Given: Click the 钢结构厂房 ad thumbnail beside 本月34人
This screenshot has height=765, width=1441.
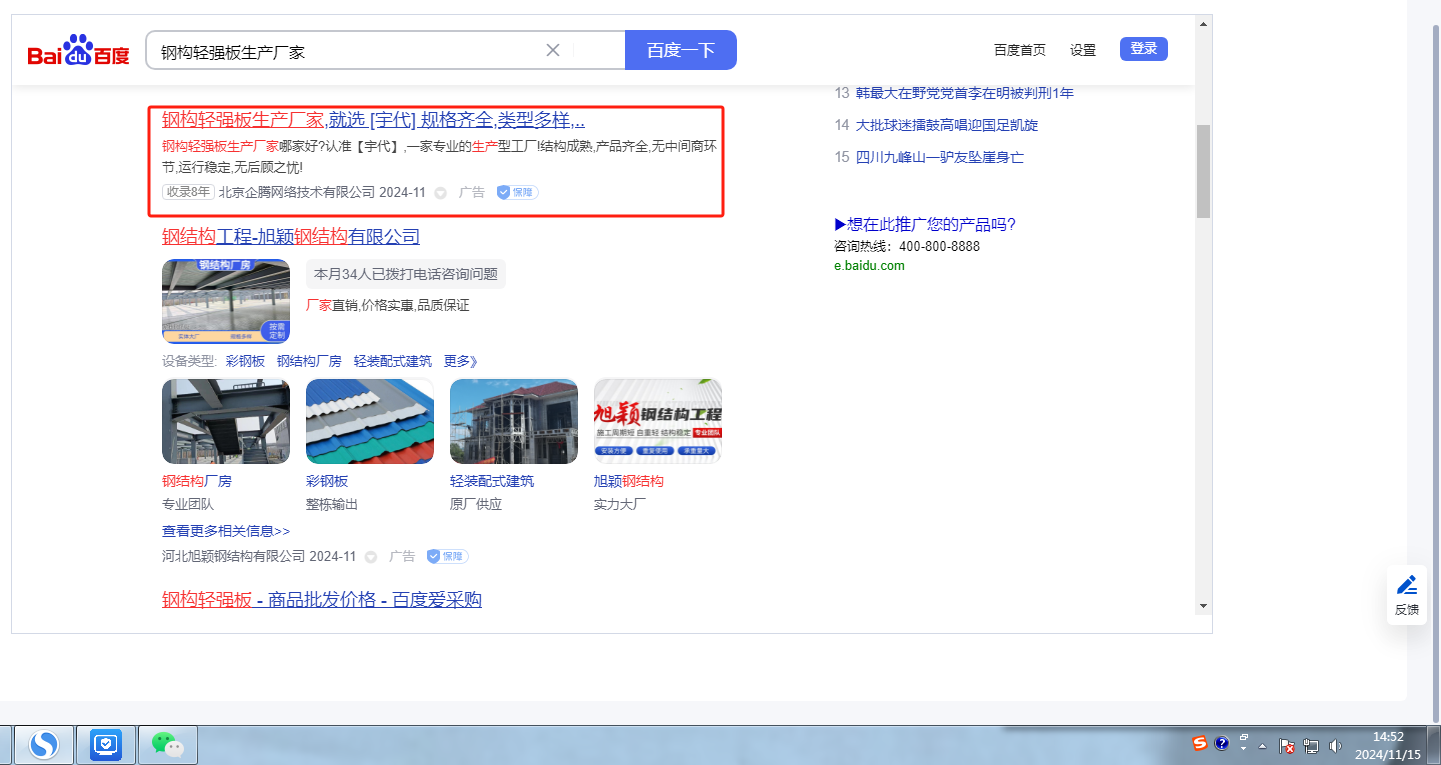Looking at the screenshot, I should click(226, 301).
